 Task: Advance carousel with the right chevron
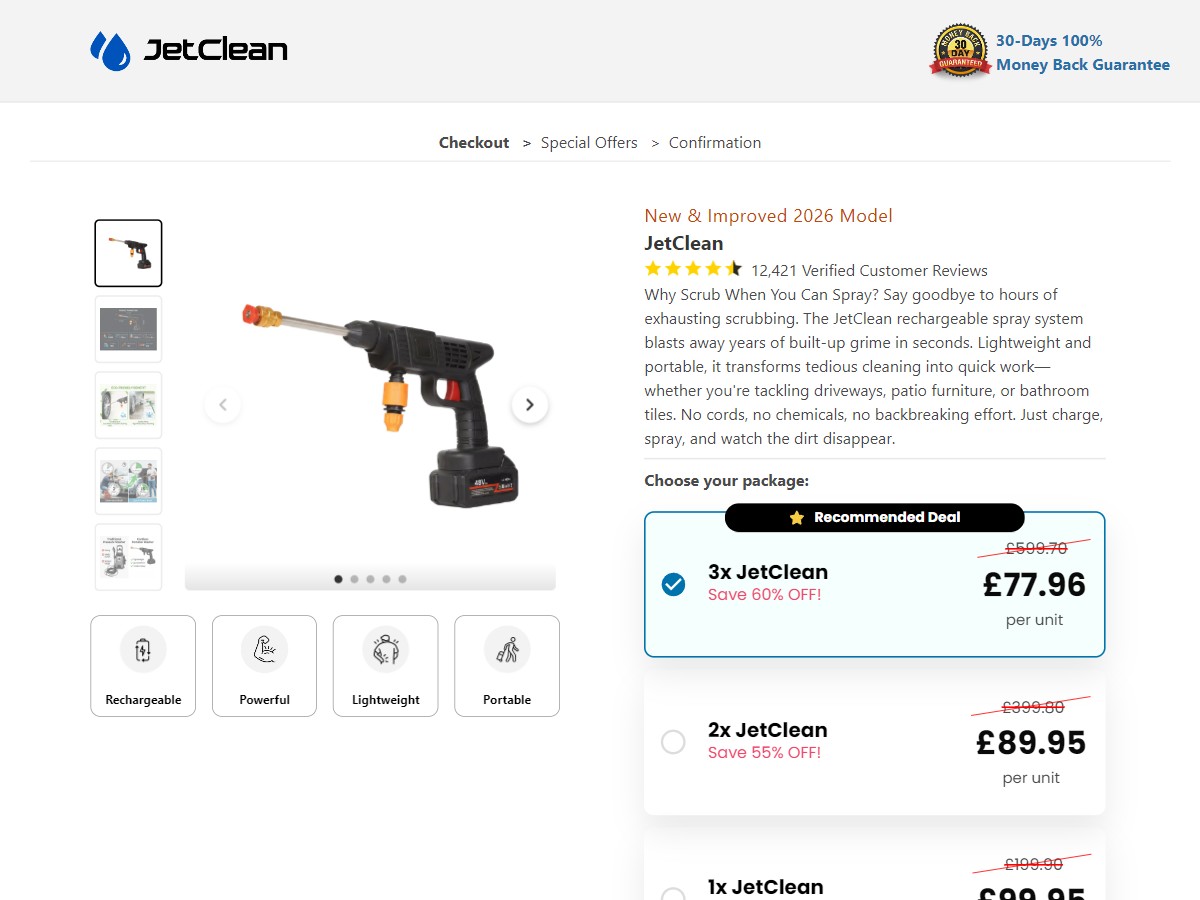click(530, 404)
